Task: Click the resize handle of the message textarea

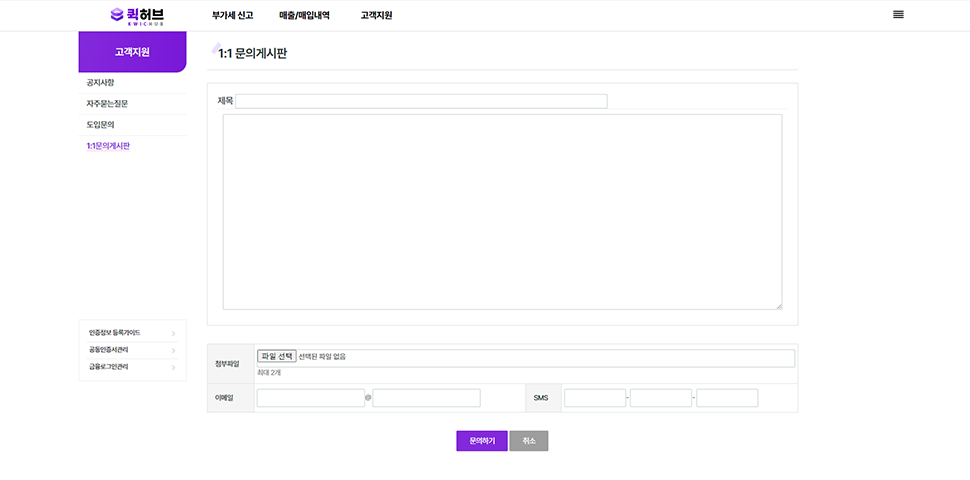Action: (778, 306)
